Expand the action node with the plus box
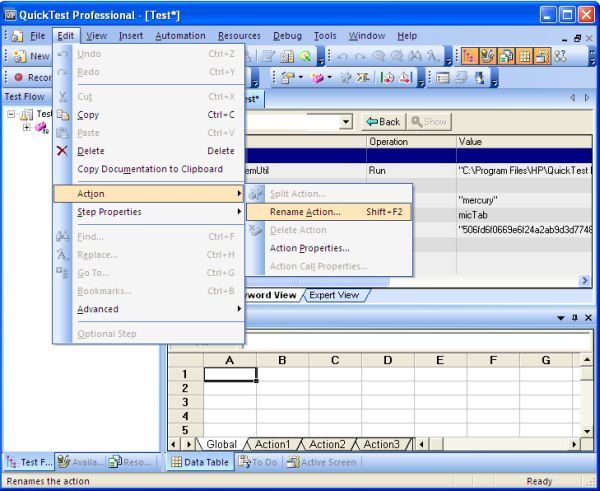 tap(26, 127)
